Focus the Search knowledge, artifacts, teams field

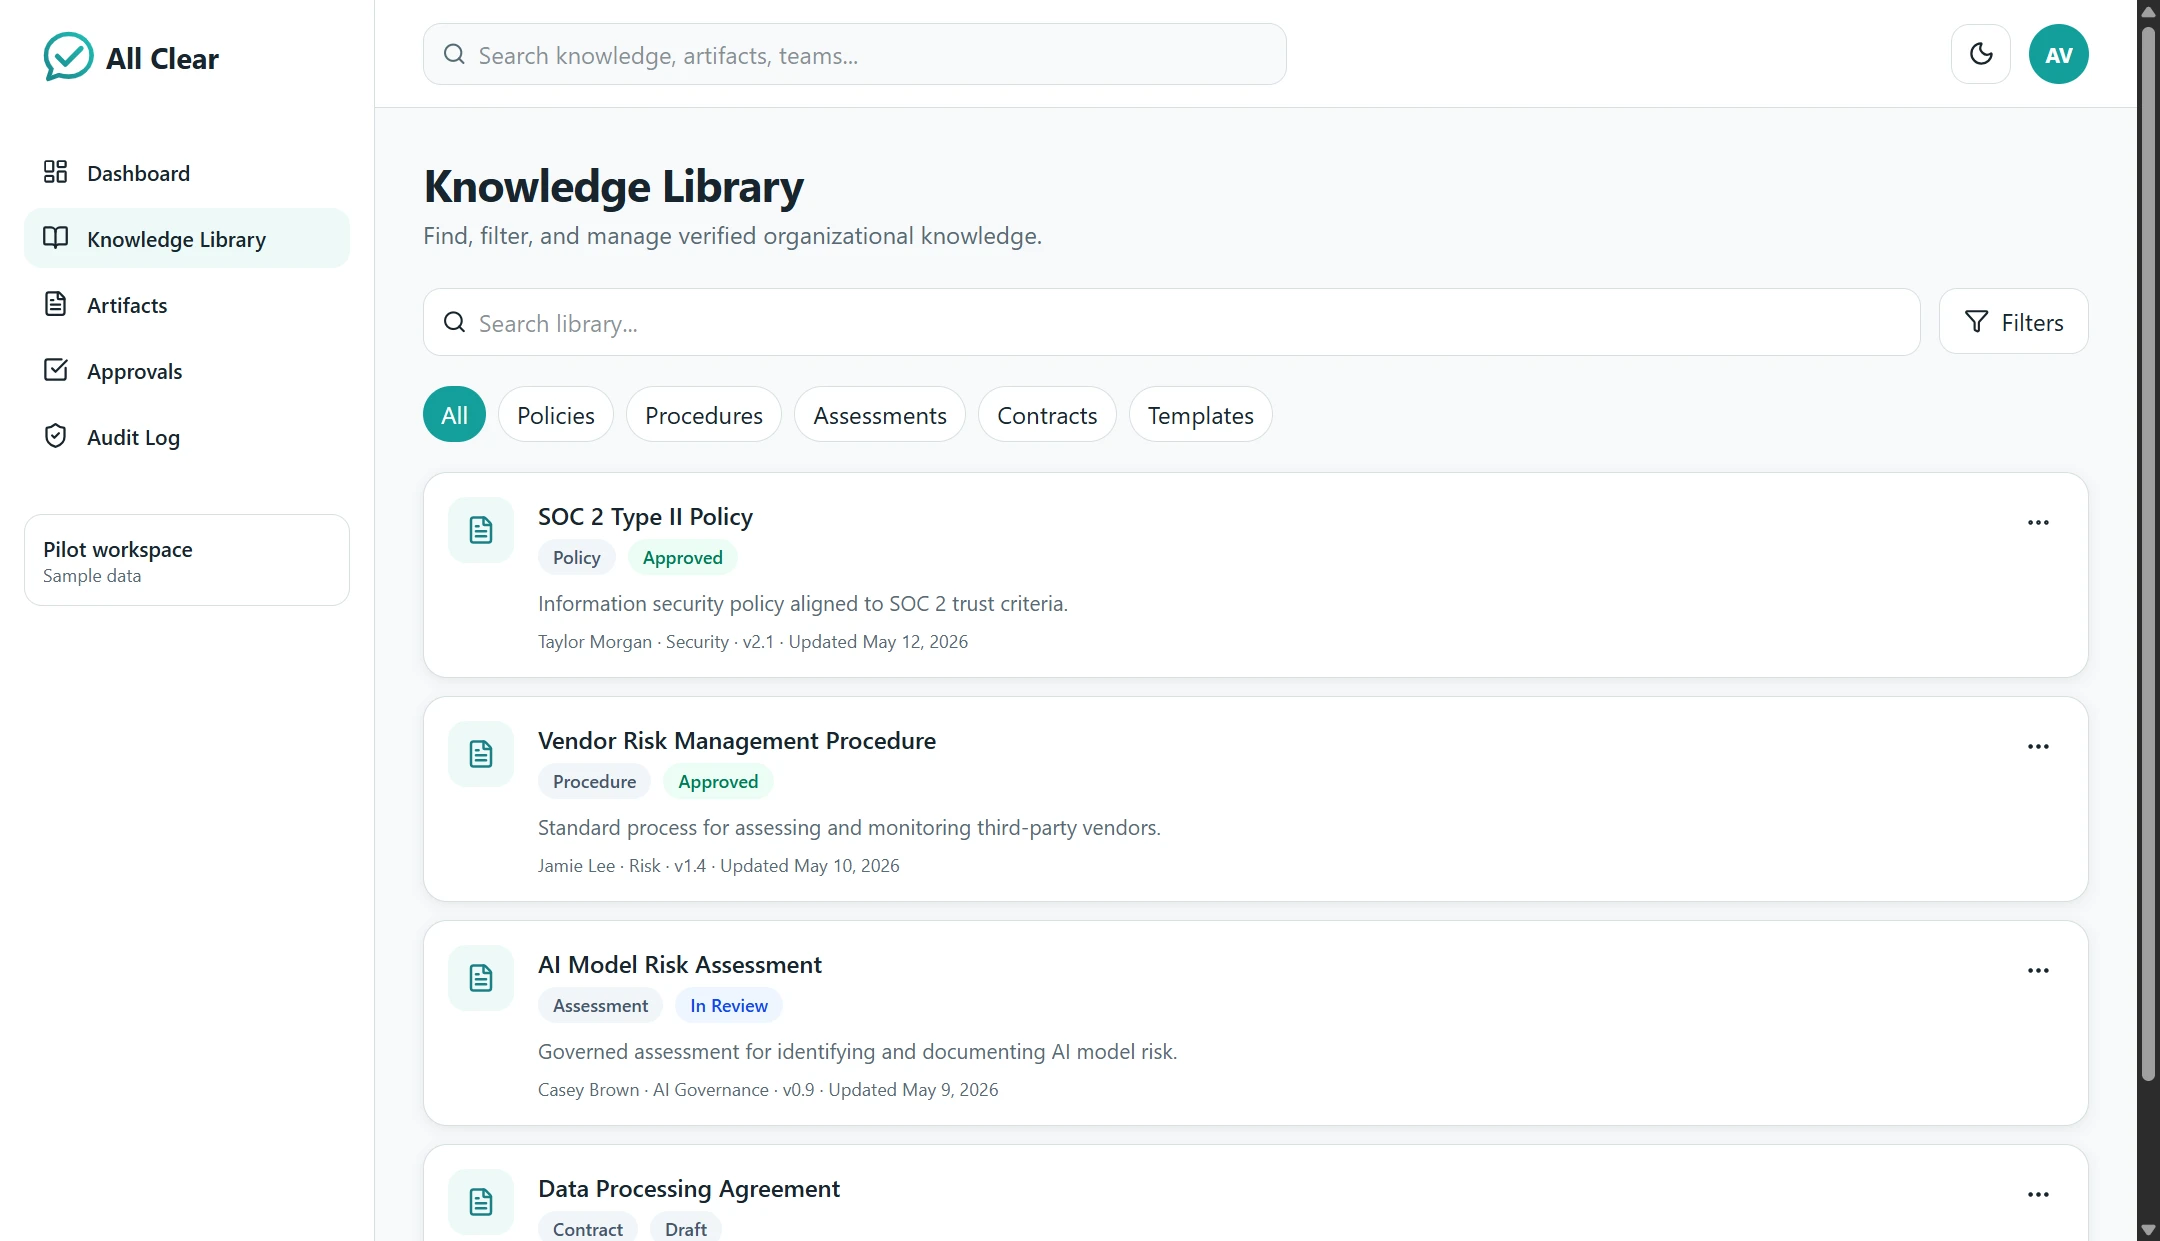(854, 54)
